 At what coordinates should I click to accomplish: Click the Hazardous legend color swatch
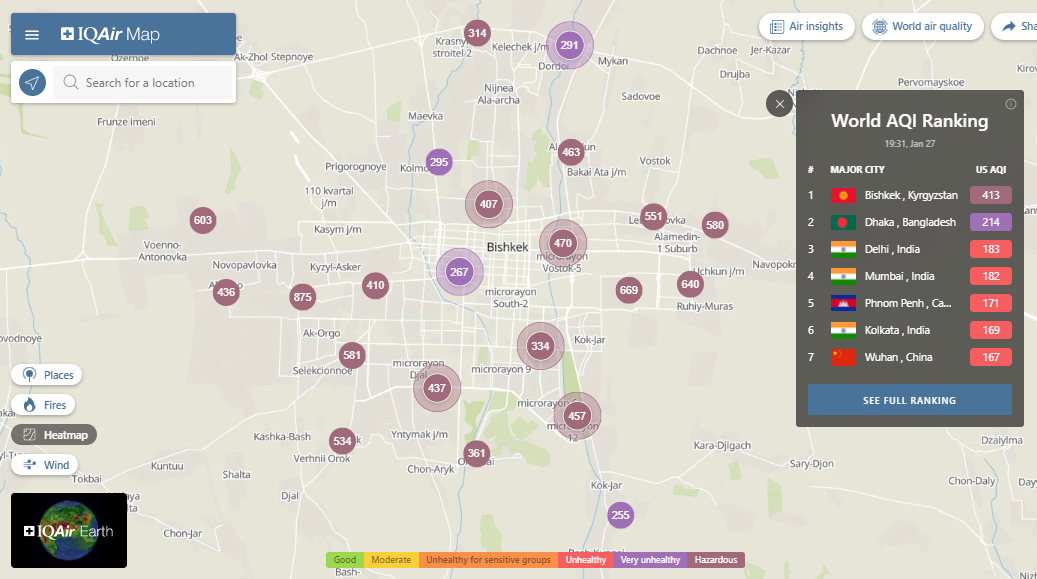click(716, 560)
